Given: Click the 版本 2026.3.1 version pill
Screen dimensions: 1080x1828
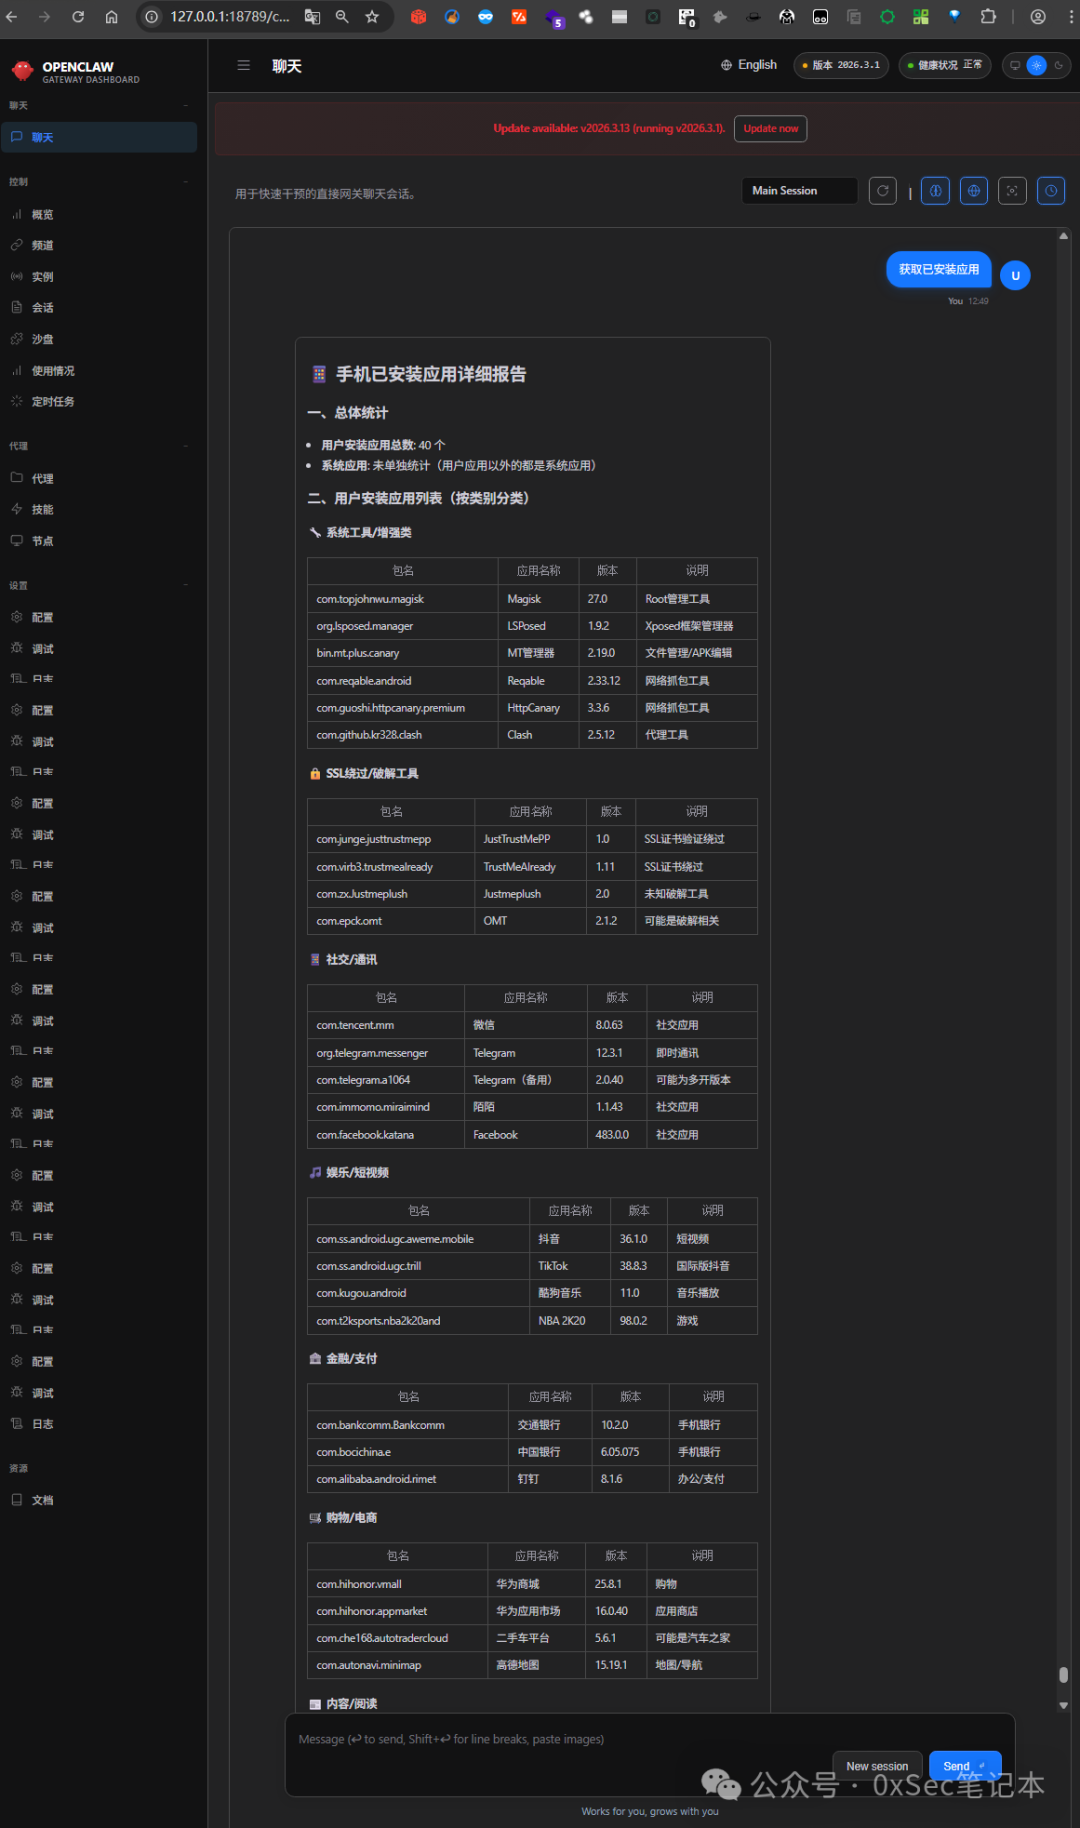Looking at the screenshot, I should [841, 65].
